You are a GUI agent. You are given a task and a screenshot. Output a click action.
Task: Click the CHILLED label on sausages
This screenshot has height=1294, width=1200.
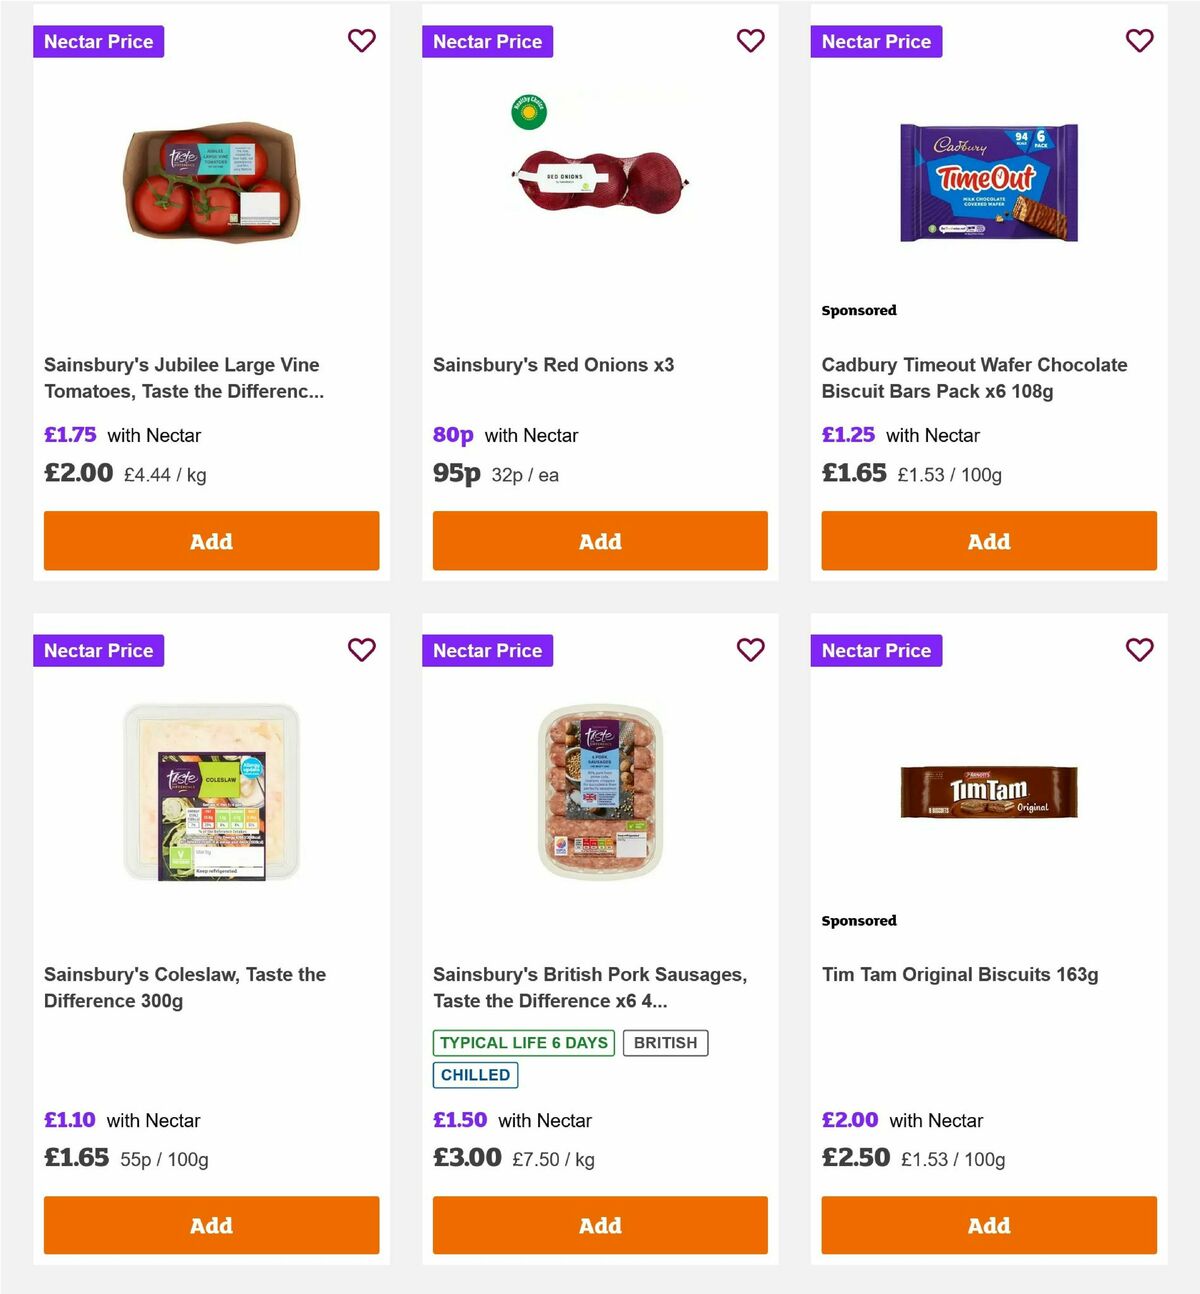pos(475,1075)
